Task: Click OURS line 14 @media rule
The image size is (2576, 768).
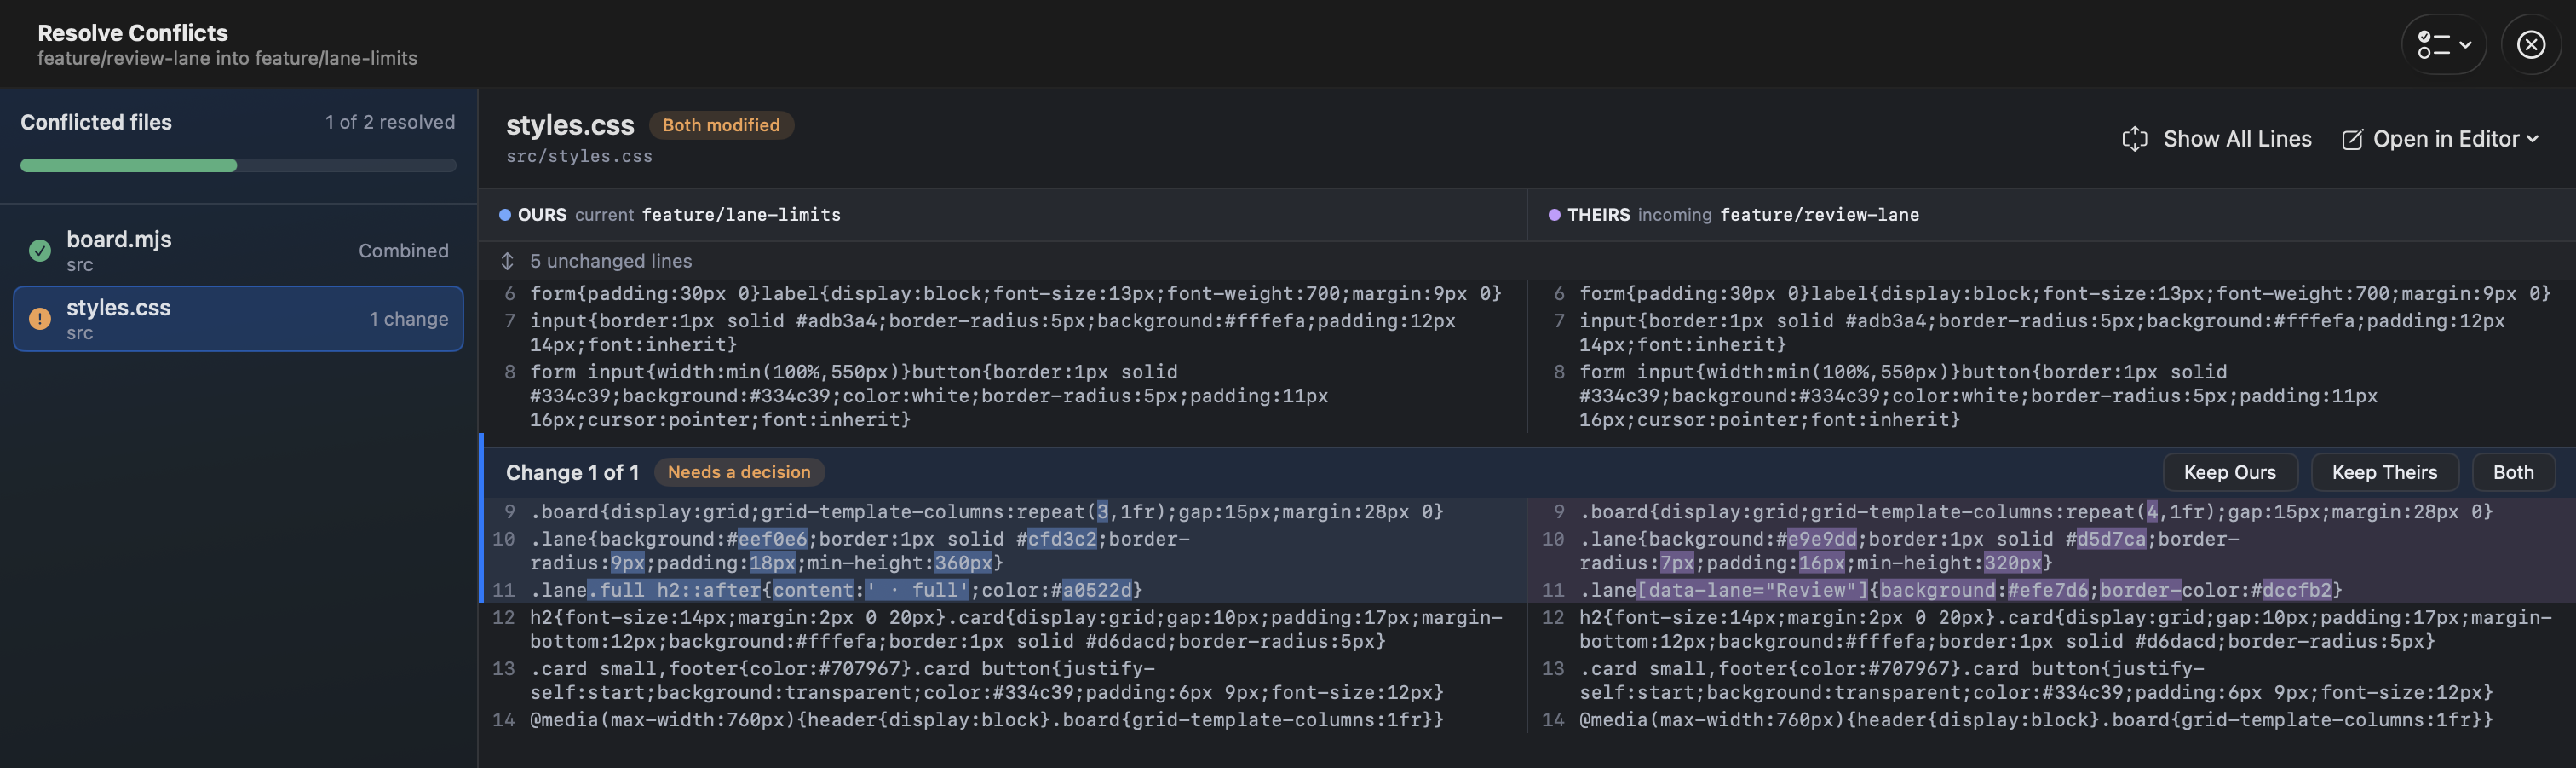Action: [x=986, y=720]
